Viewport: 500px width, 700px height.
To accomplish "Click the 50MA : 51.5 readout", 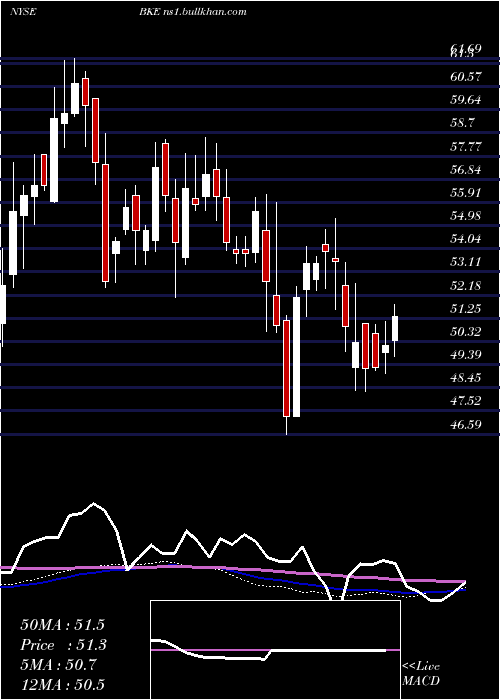I will 62,625.
